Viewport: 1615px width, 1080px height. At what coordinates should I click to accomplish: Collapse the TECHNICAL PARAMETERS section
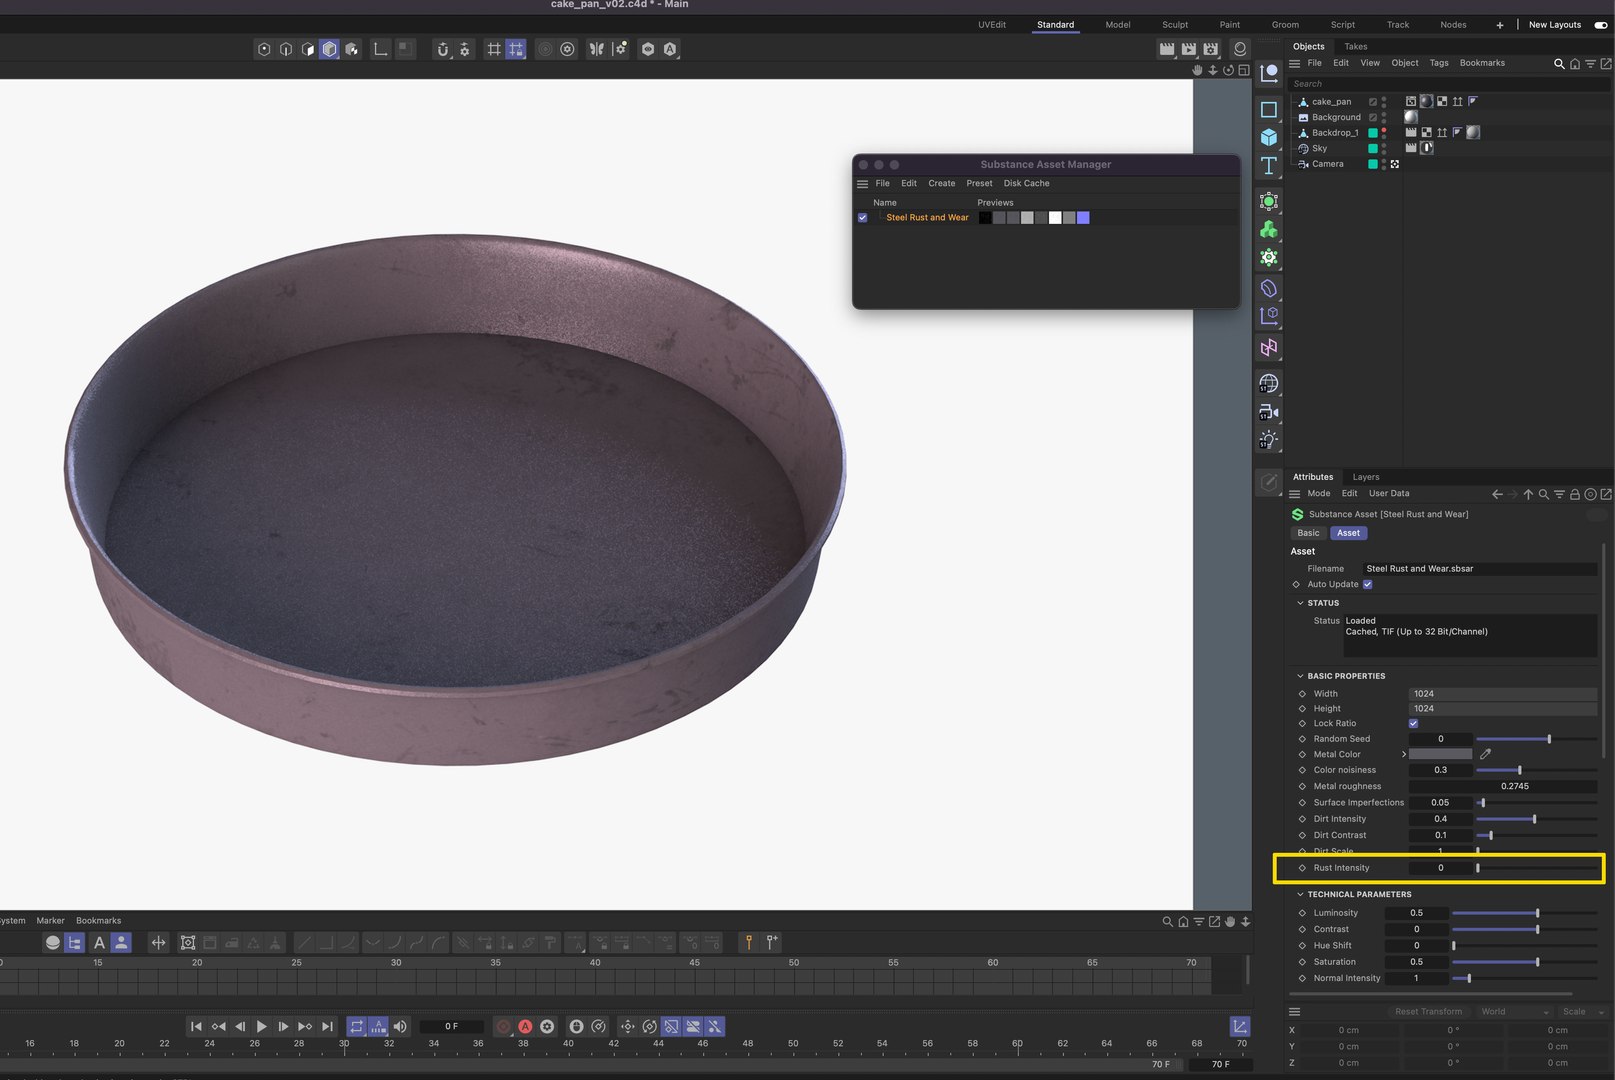[1300, 894]
